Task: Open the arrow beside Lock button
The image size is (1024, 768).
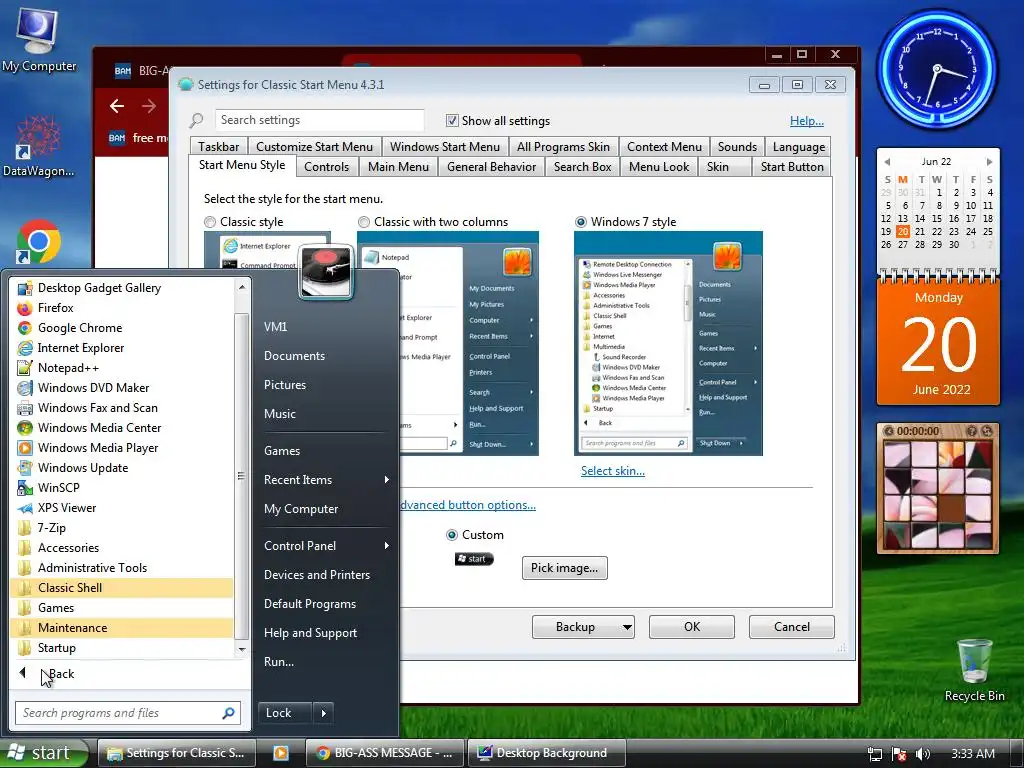Action: point(324,713)
